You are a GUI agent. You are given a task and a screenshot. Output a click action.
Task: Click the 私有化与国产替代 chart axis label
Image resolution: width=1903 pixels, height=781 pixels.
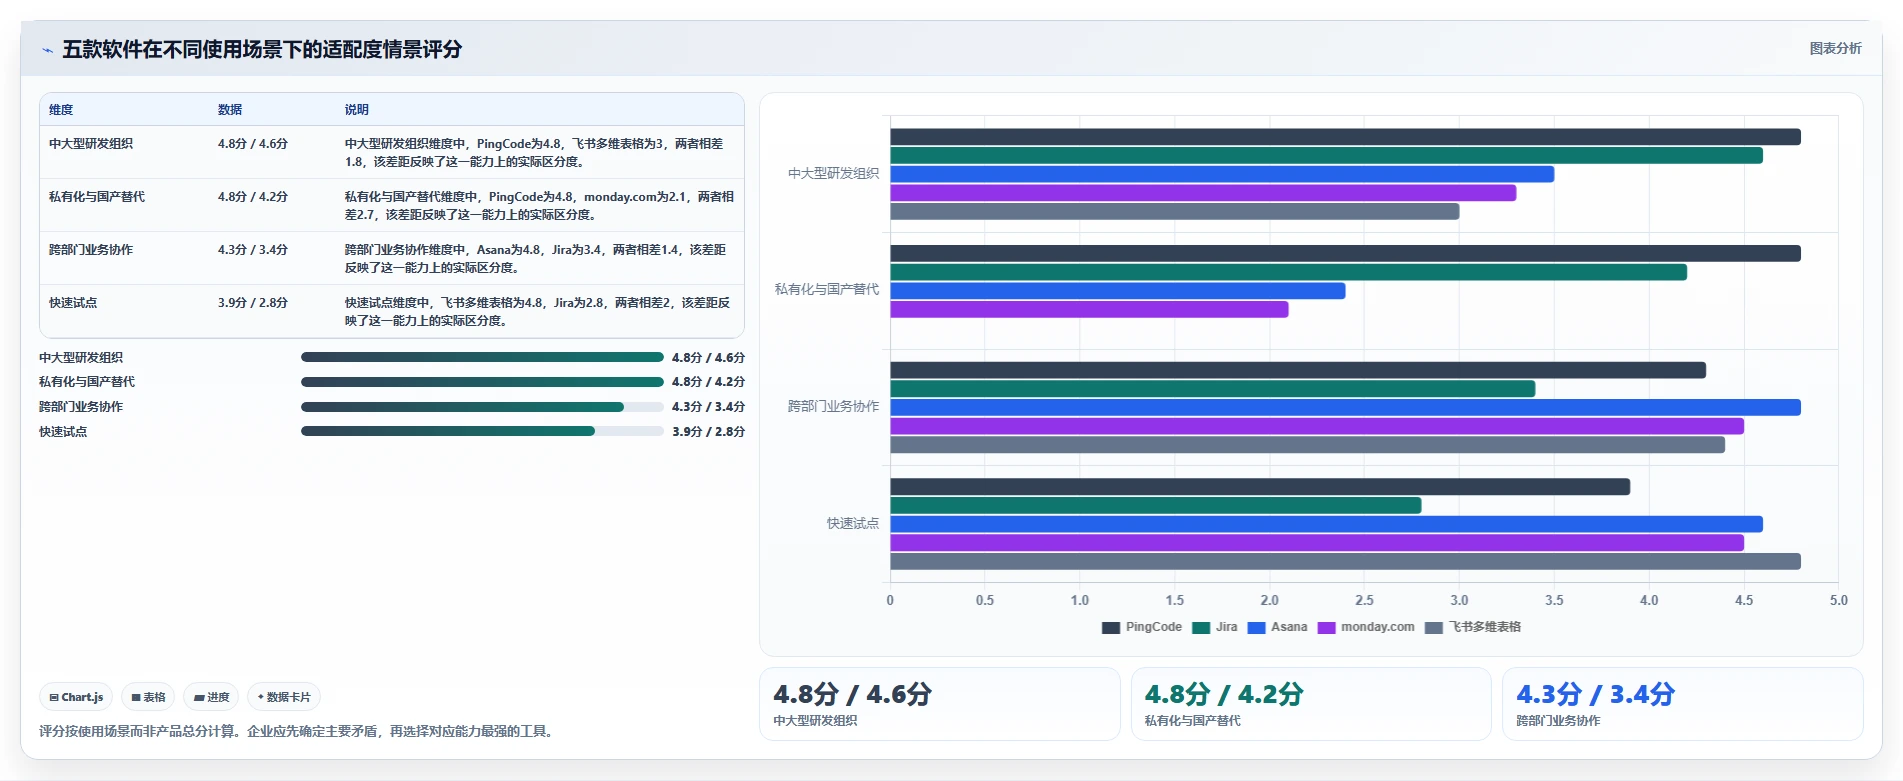pyautogui.click(x=827, y=290)
